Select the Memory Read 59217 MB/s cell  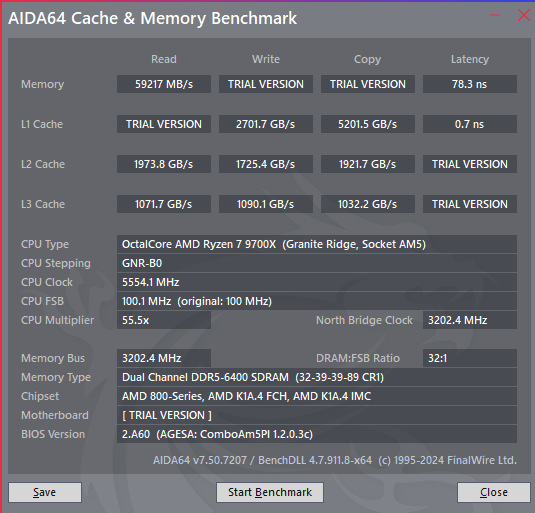(x=164, y=84)
